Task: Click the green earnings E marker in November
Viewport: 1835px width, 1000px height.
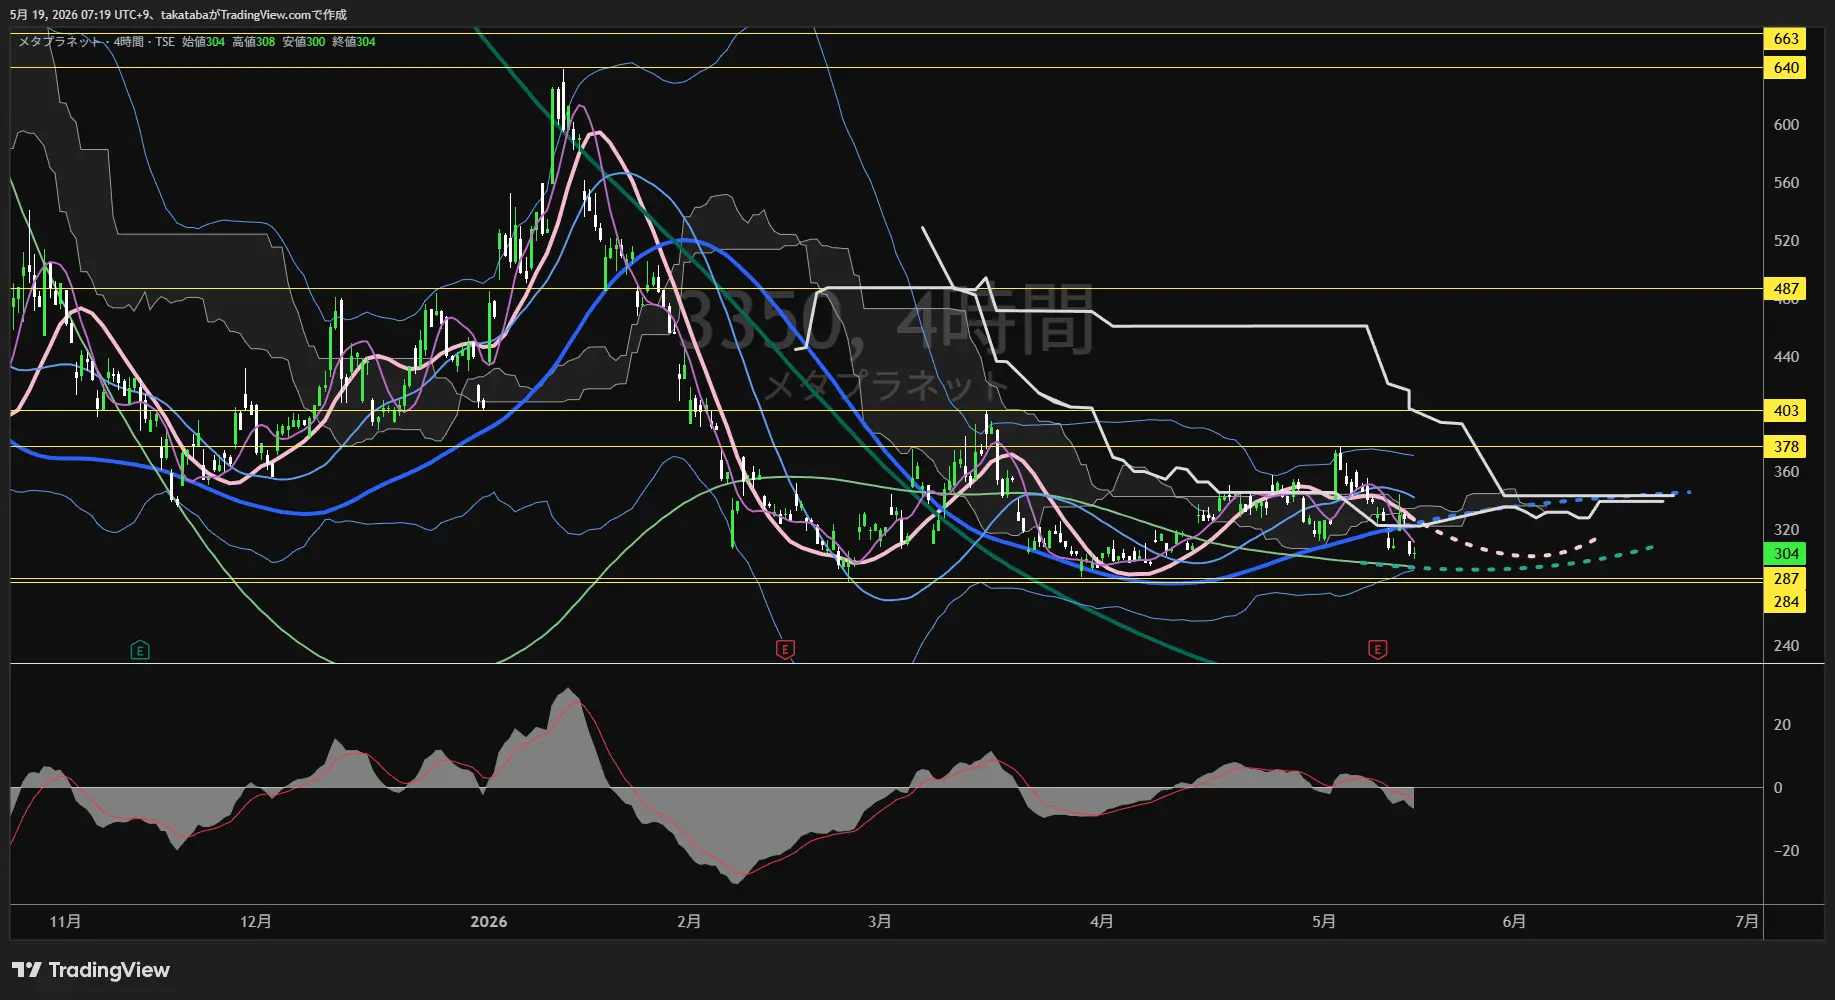Action: tap(140, 651)
